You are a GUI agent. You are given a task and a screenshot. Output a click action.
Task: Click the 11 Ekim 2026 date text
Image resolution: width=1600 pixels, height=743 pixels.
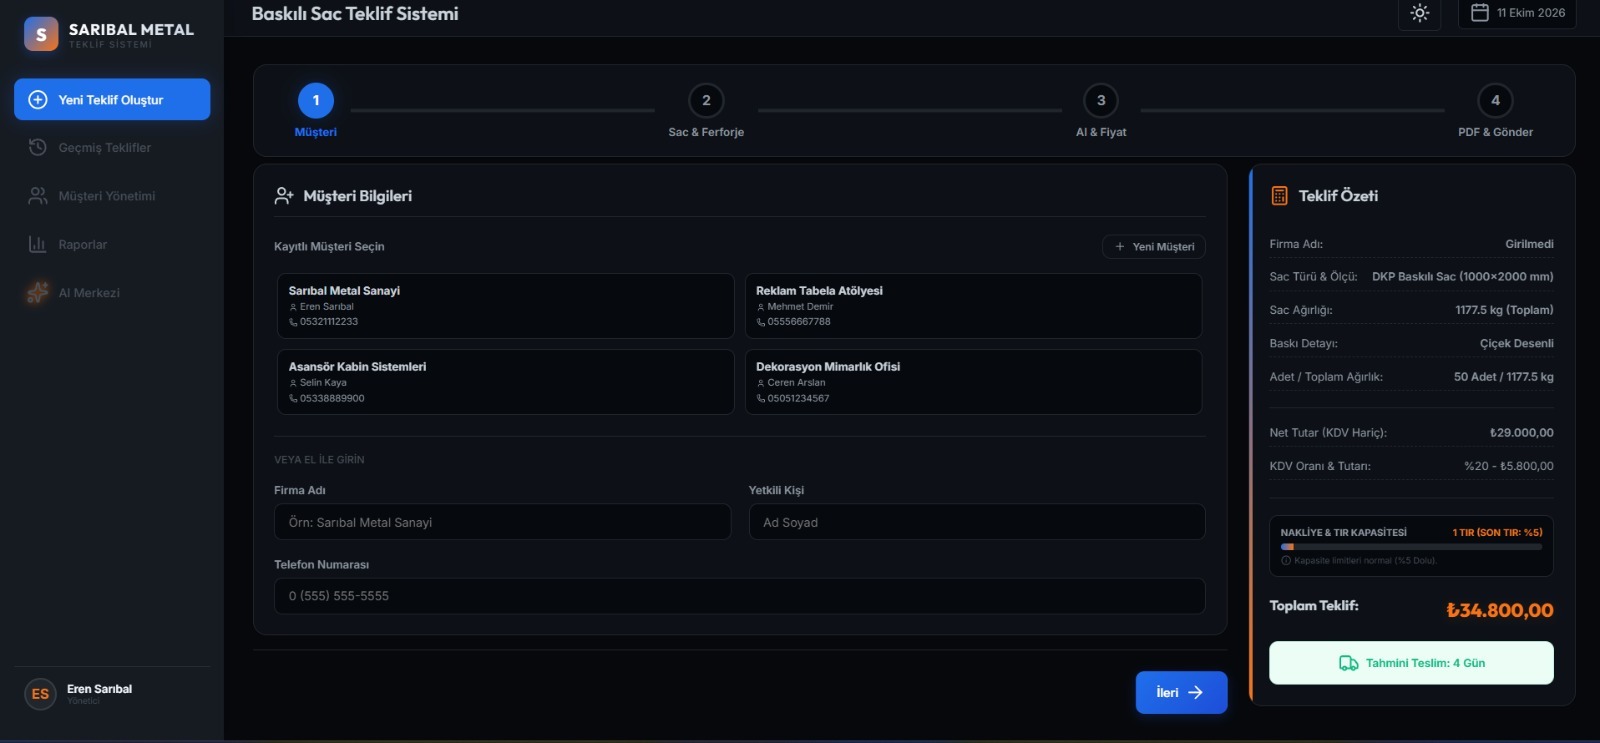pos(1531,13)
